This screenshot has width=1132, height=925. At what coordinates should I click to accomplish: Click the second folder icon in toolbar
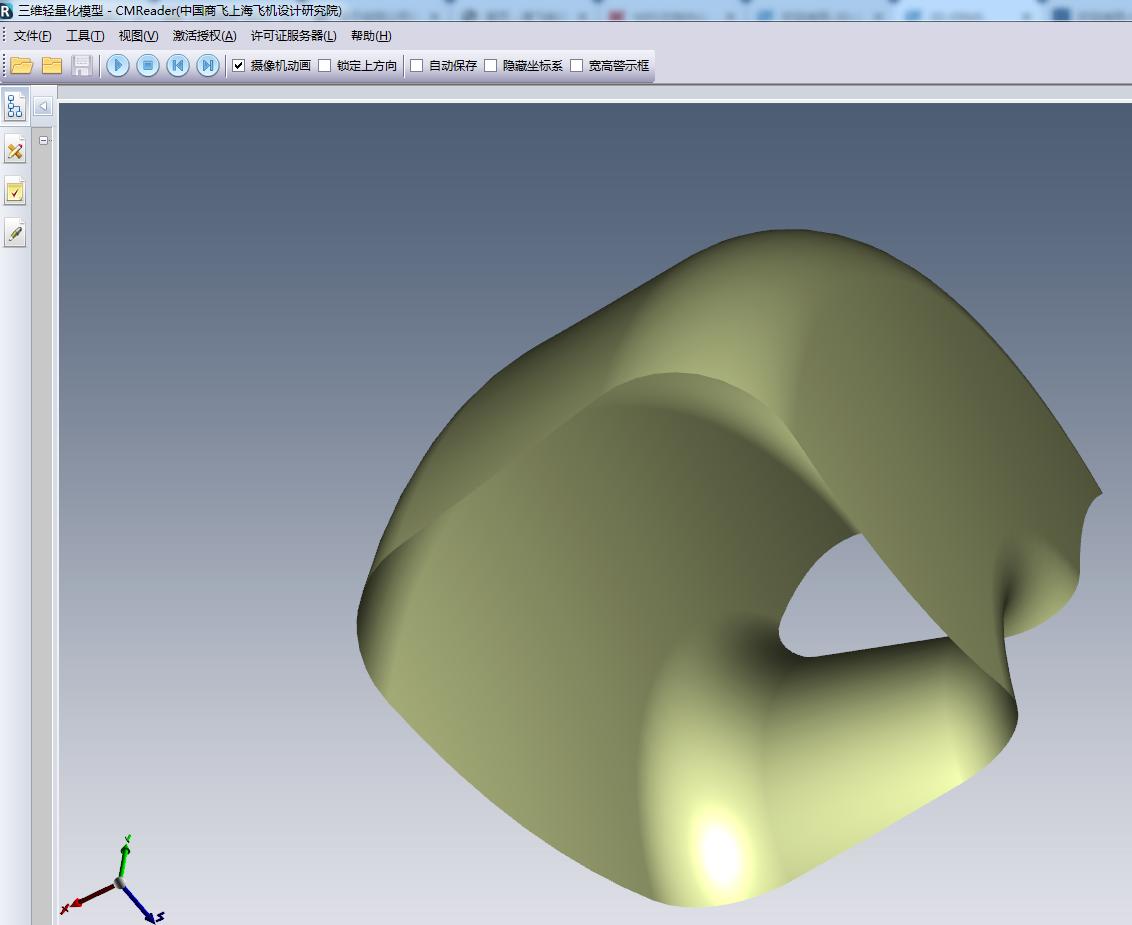(x=52, y=66)
